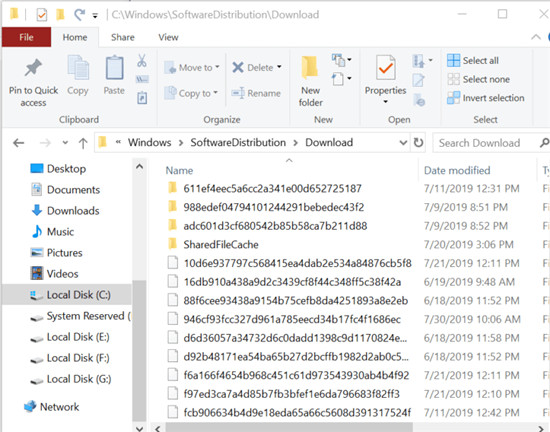
Task: Open the File menu tab
Action: [26, 37]
